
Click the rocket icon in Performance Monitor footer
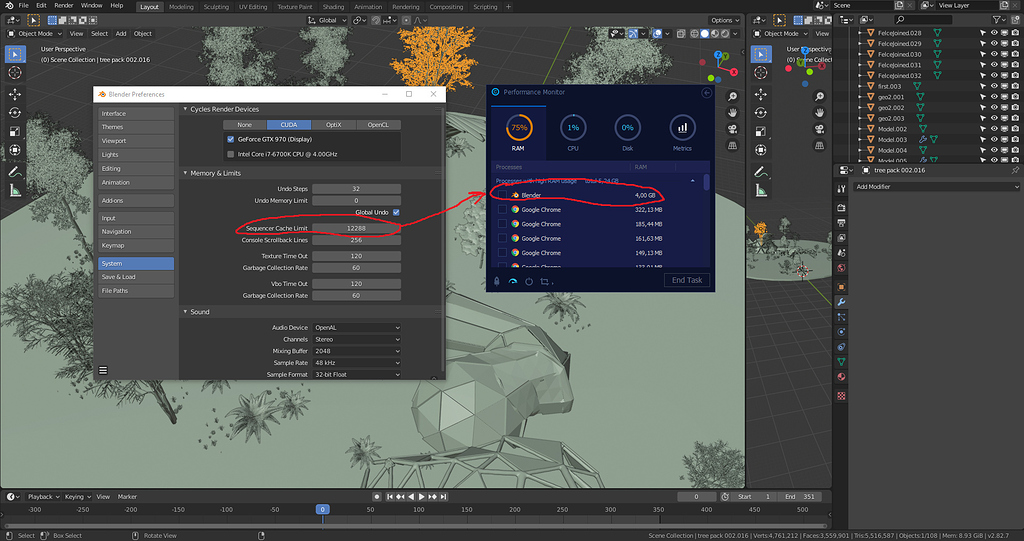[496, 282]
